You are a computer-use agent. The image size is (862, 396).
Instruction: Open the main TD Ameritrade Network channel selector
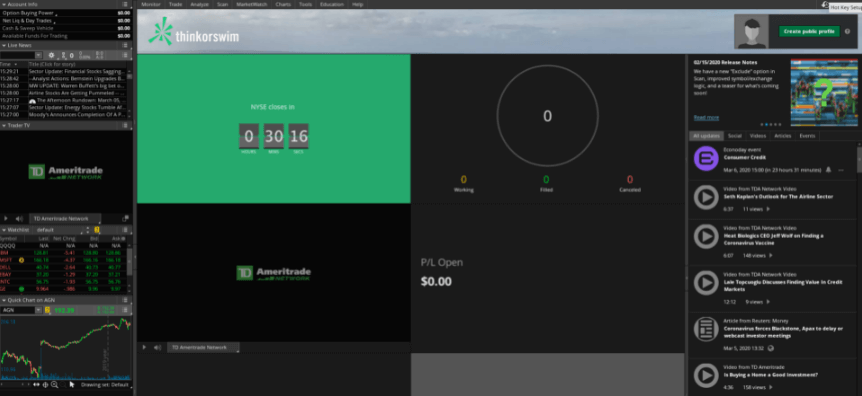point(203,348)
